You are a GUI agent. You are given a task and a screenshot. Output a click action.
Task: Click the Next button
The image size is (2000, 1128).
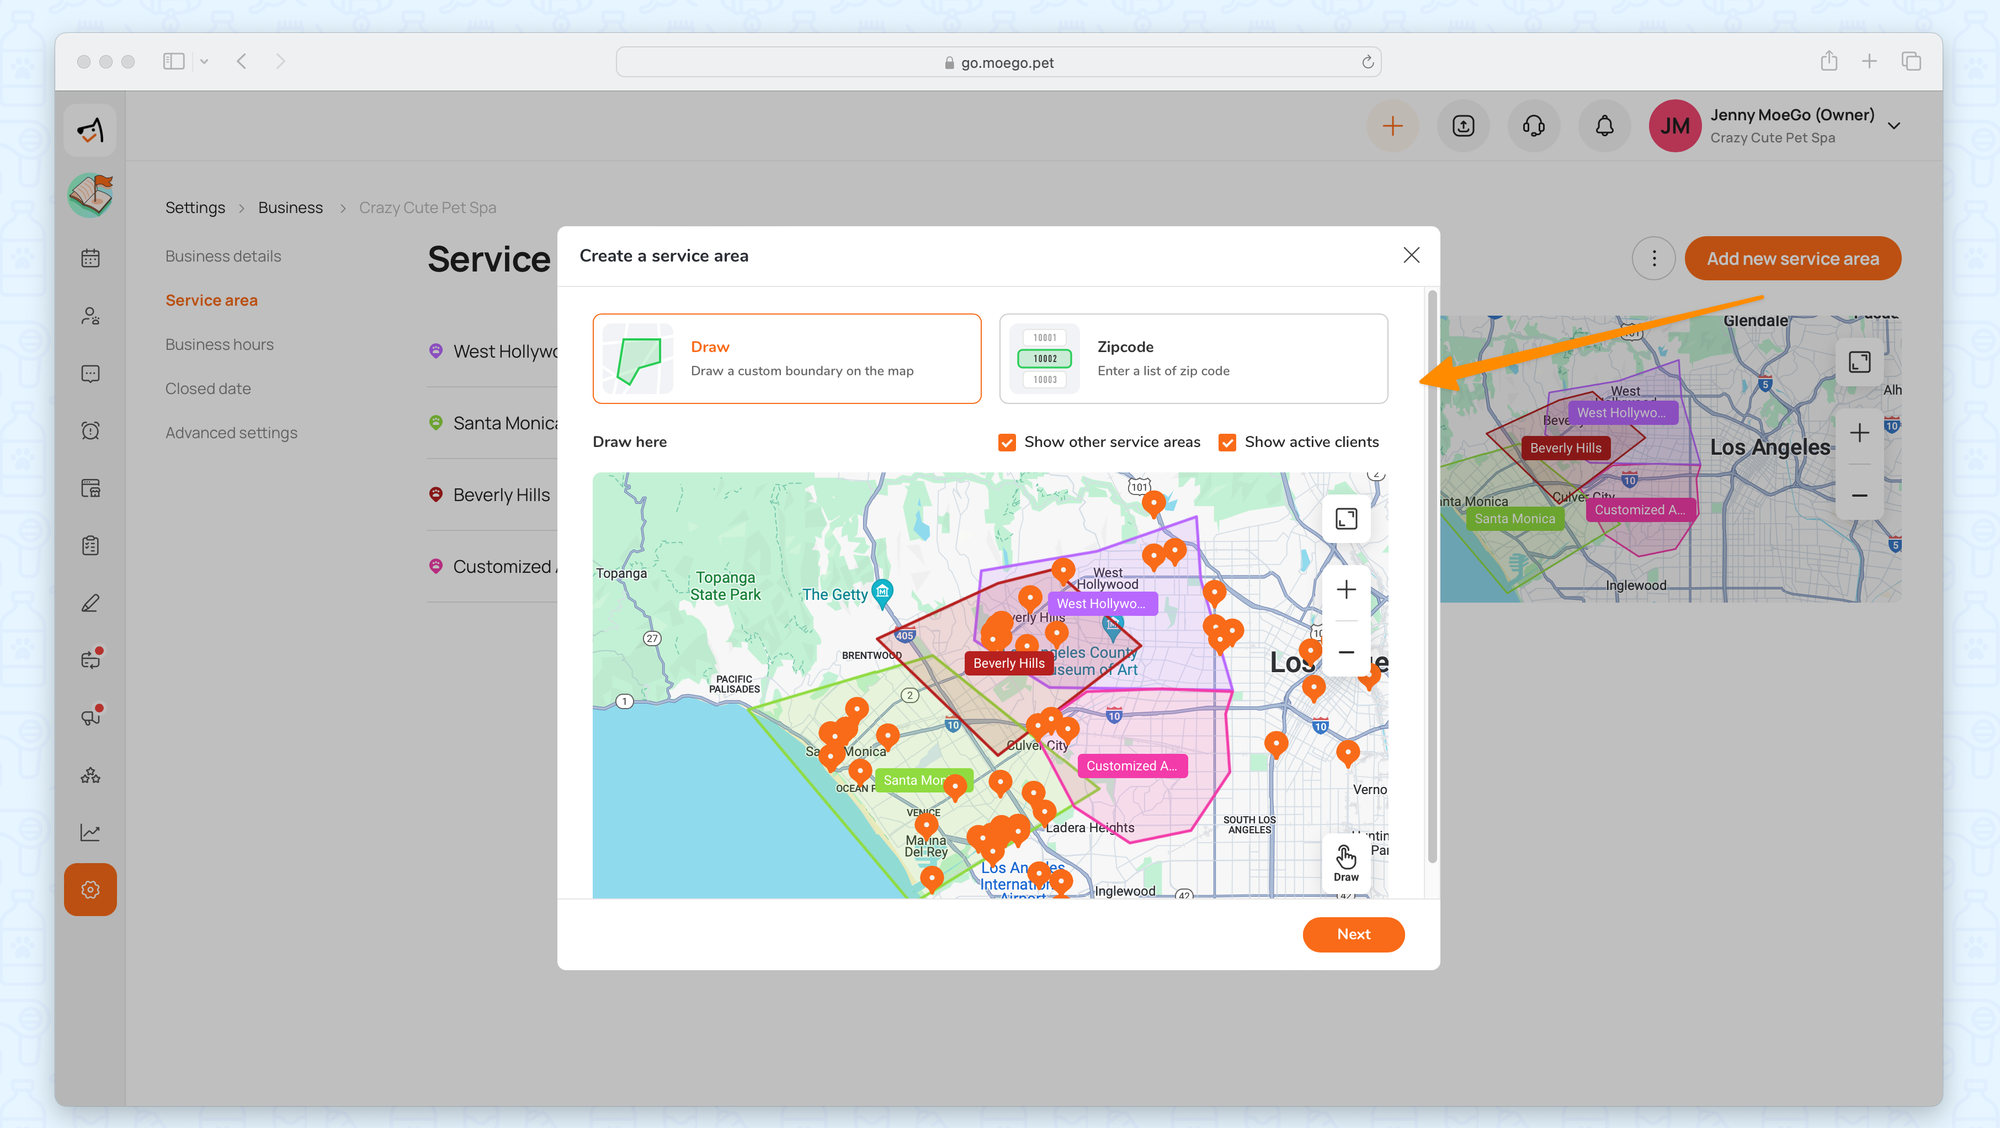coord(1353,934)
